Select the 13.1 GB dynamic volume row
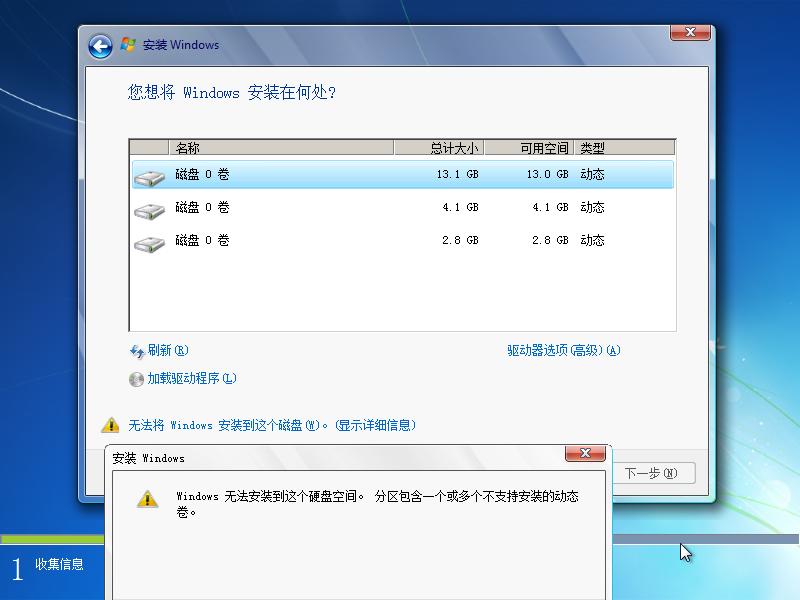This screenshot has height=600, width=800. pyautogui.click(x=300, y=173)
